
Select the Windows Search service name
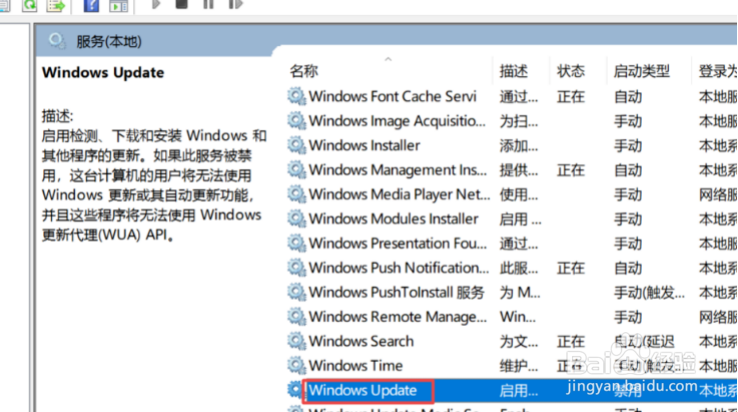coord(361,341)
